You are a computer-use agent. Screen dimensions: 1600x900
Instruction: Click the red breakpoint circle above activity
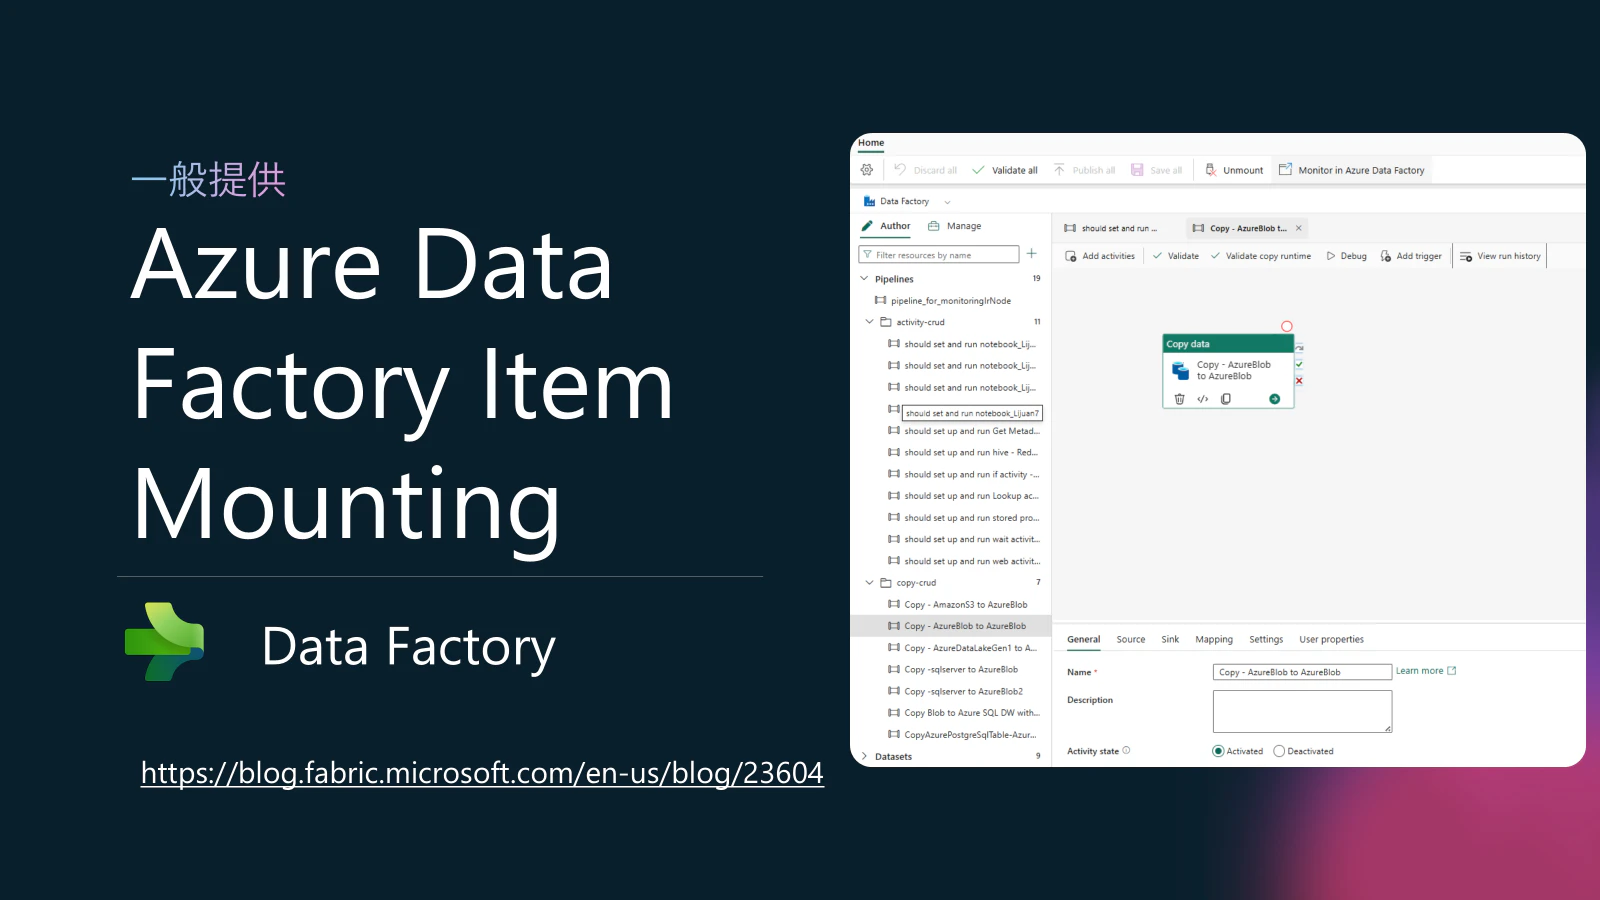point(1287,326)
